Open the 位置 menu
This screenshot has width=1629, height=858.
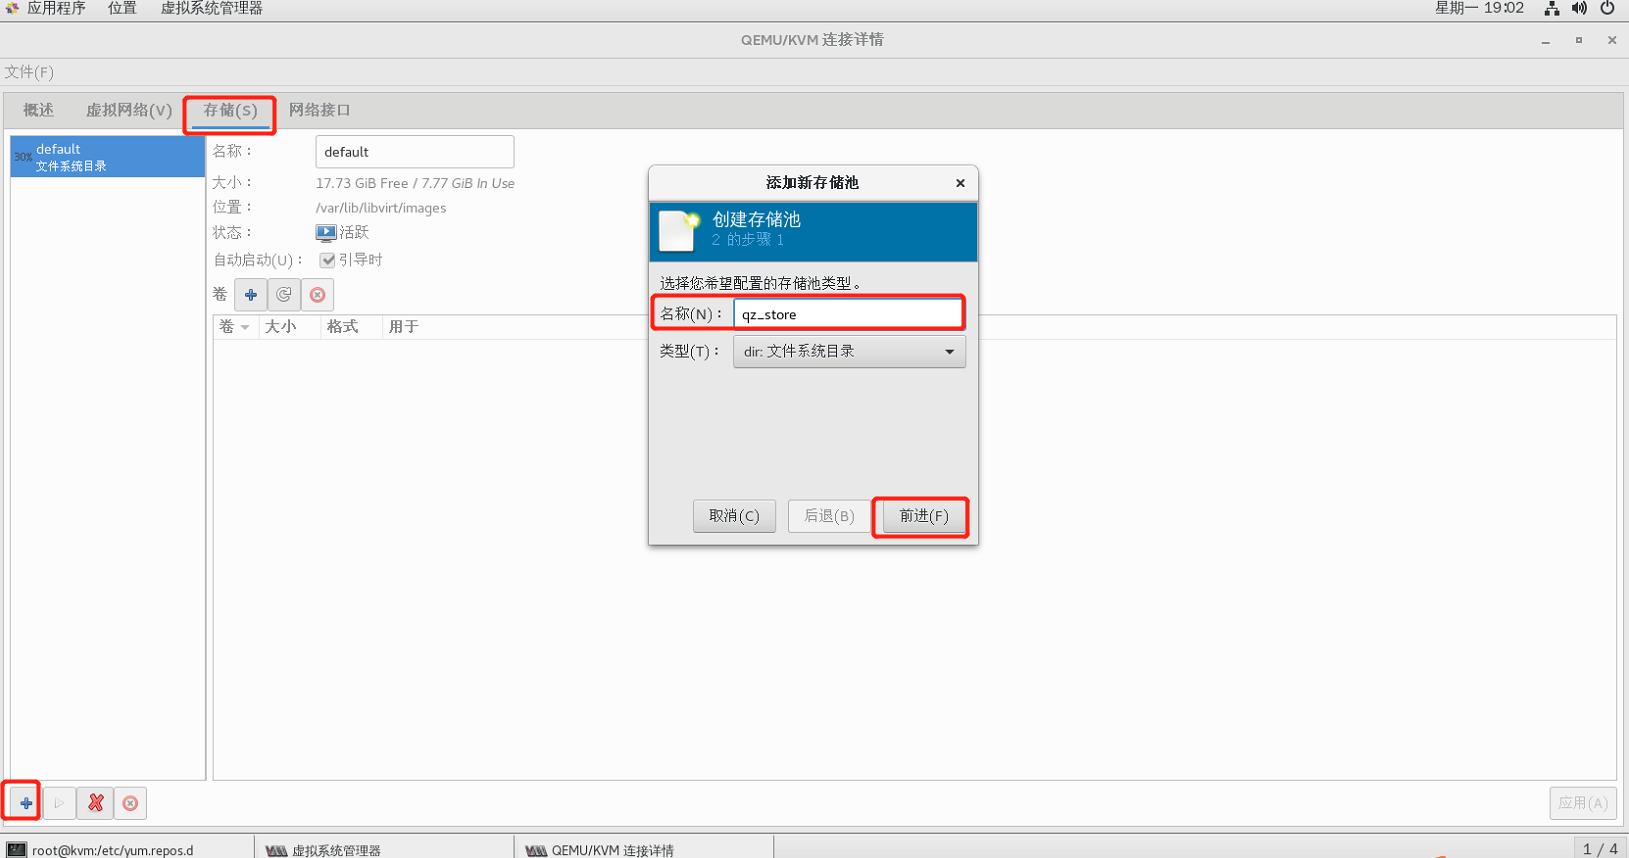pyautogui.click(x=122, y=8)
